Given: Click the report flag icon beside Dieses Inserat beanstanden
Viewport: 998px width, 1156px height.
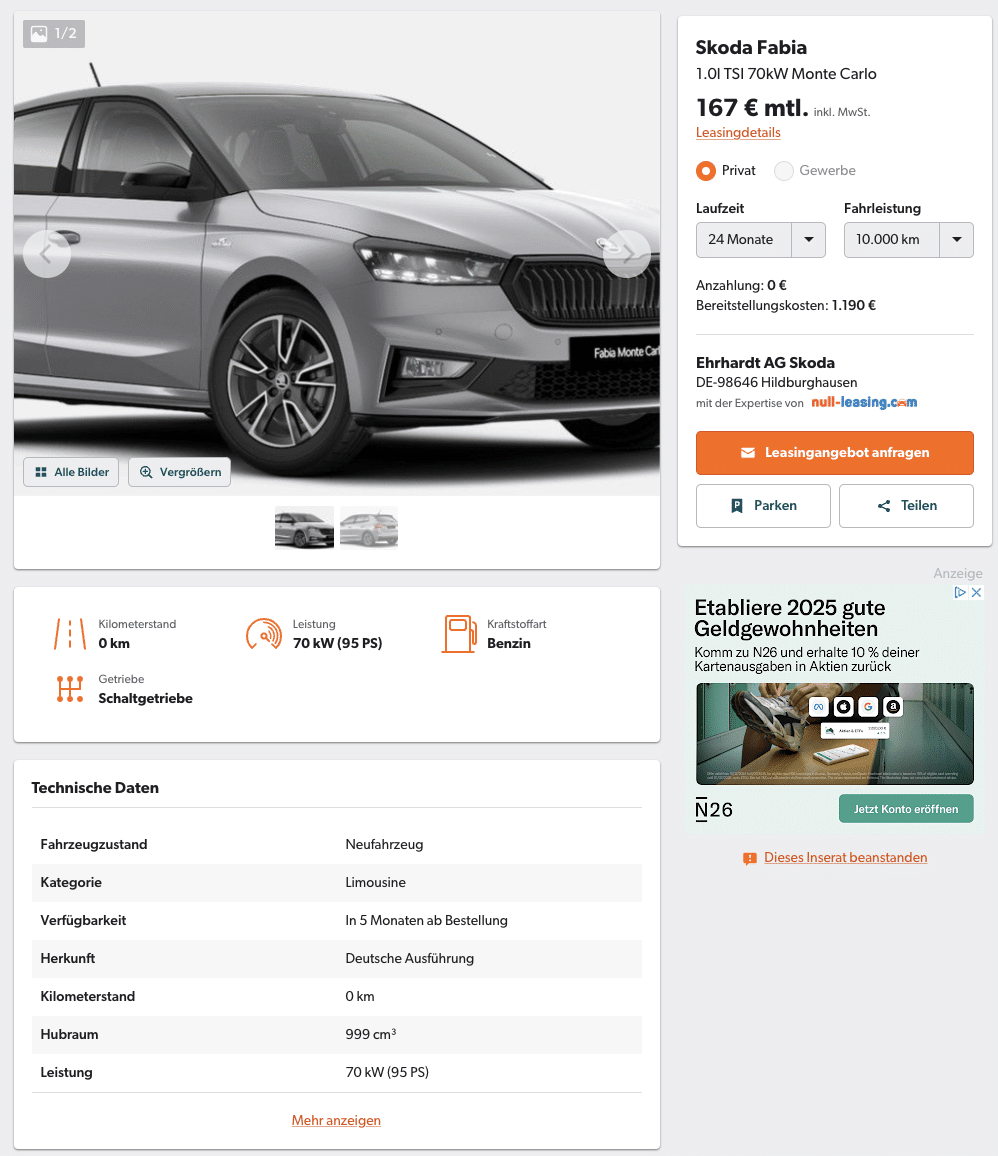Looking at the screenshot, I should [750, 858].
